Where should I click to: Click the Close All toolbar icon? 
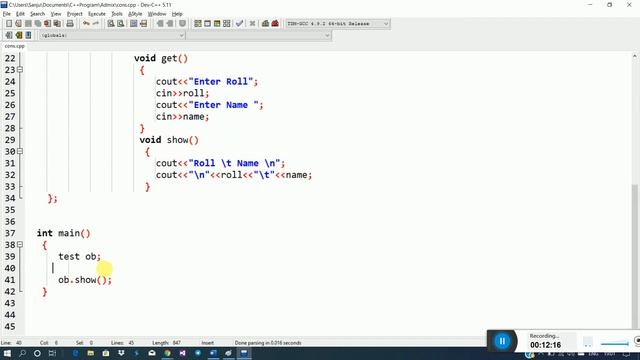tap(57, 24)
